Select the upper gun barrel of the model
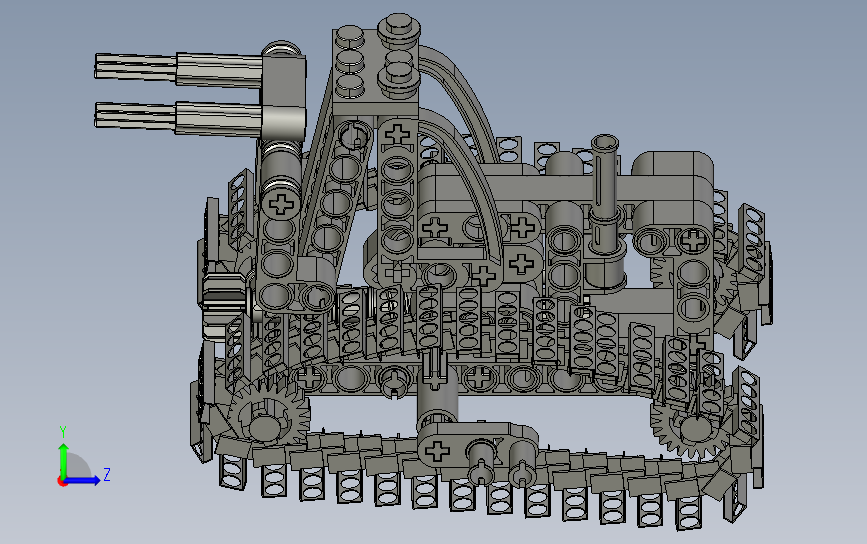Image resolution: width=867 pixels, height=544 pixels. coord(178,70)
